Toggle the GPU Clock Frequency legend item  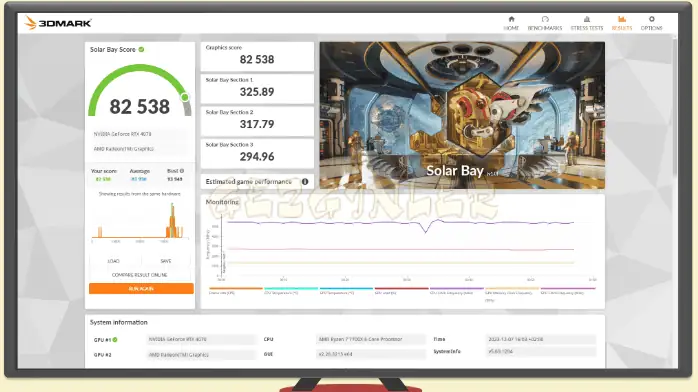pos(568,291)
